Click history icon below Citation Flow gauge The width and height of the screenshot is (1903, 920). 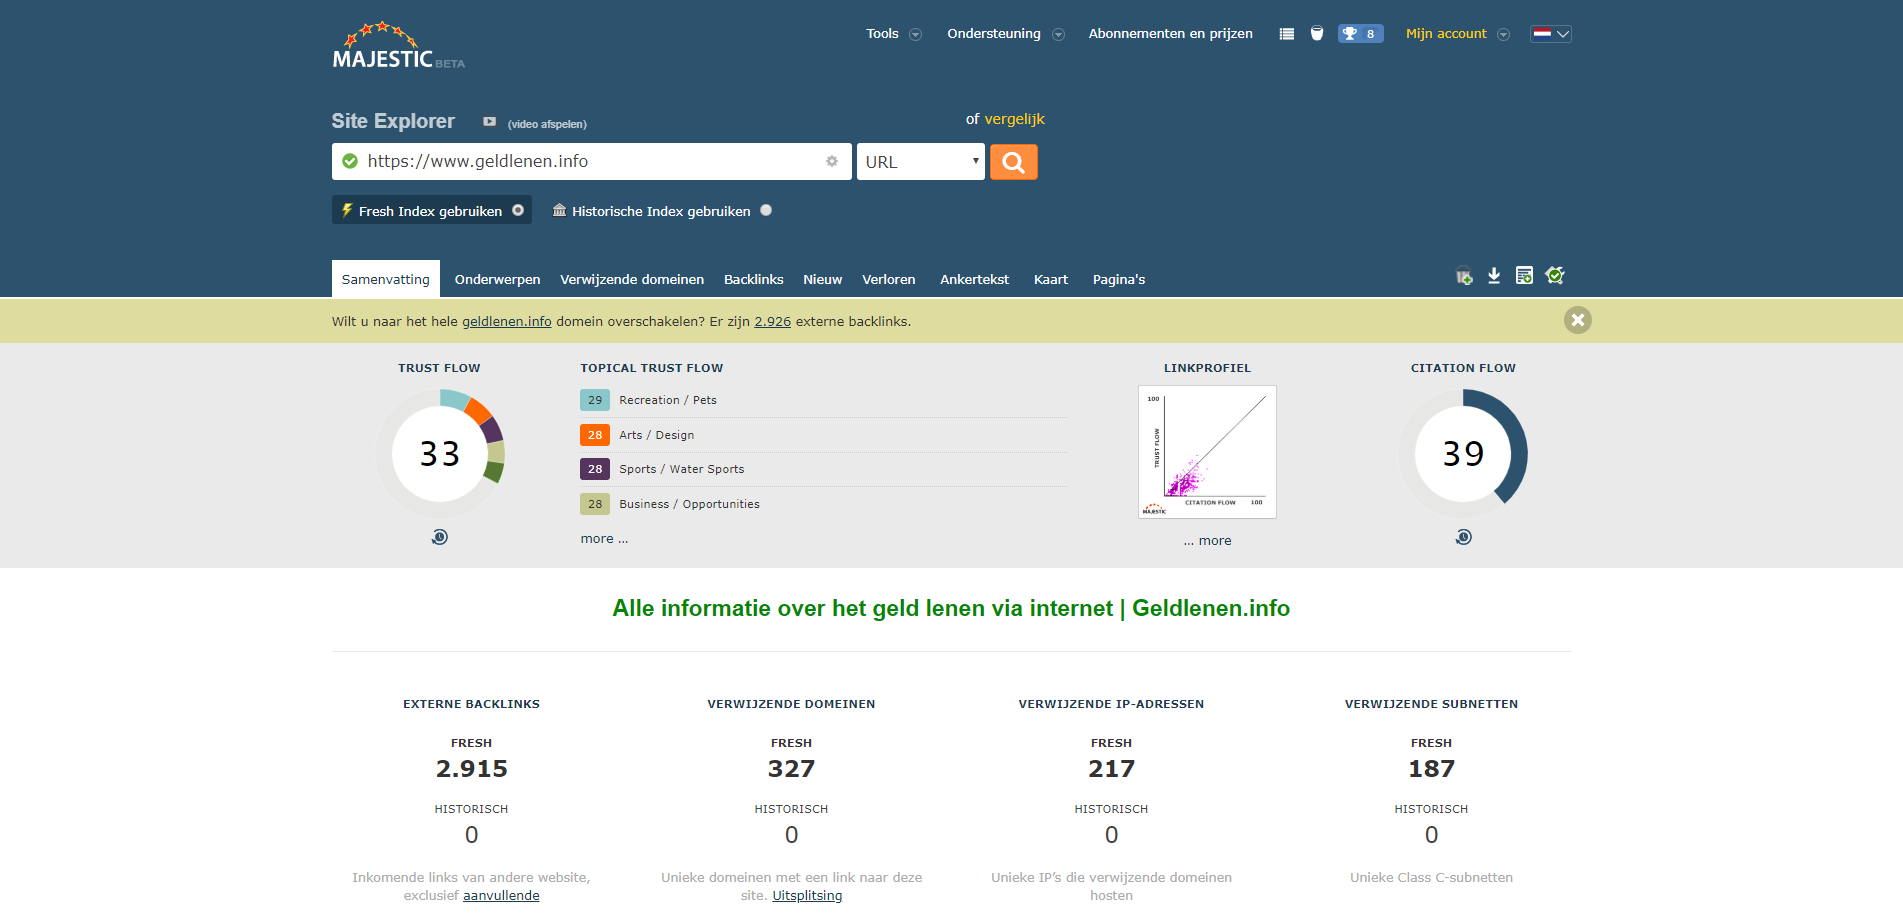tap(1463, 537)
